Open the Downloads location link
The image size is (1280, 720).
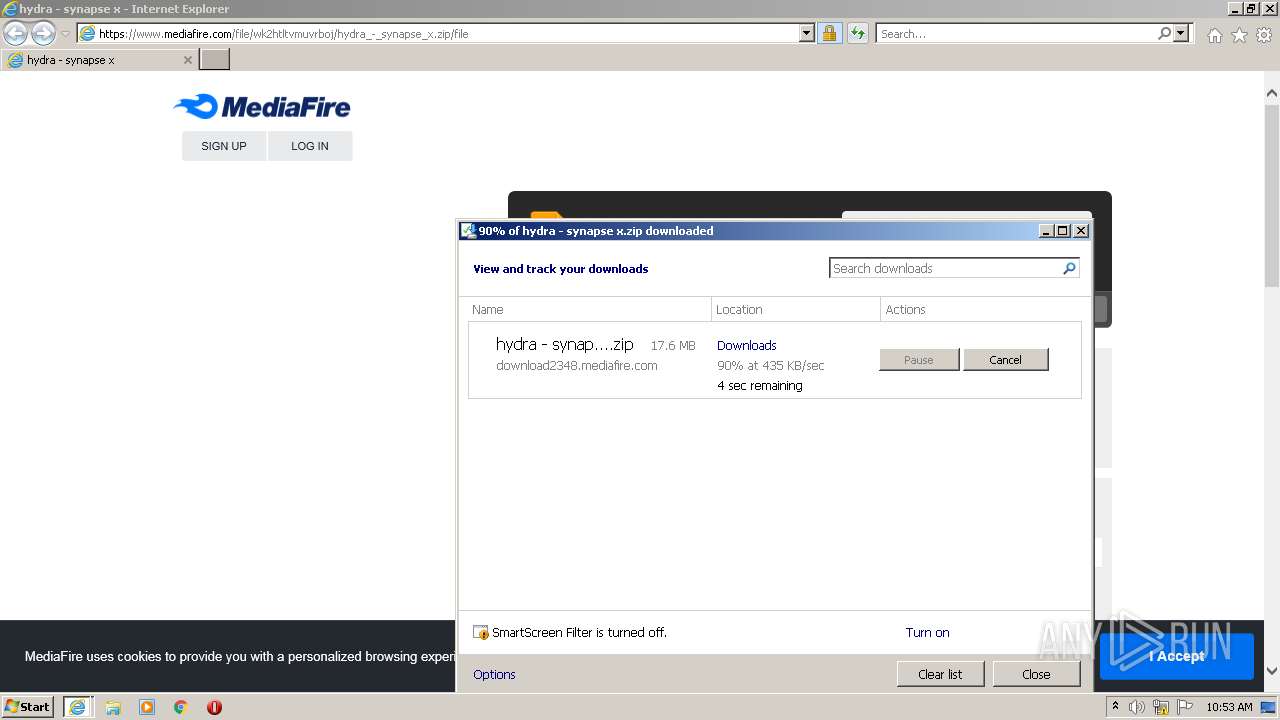746,345
